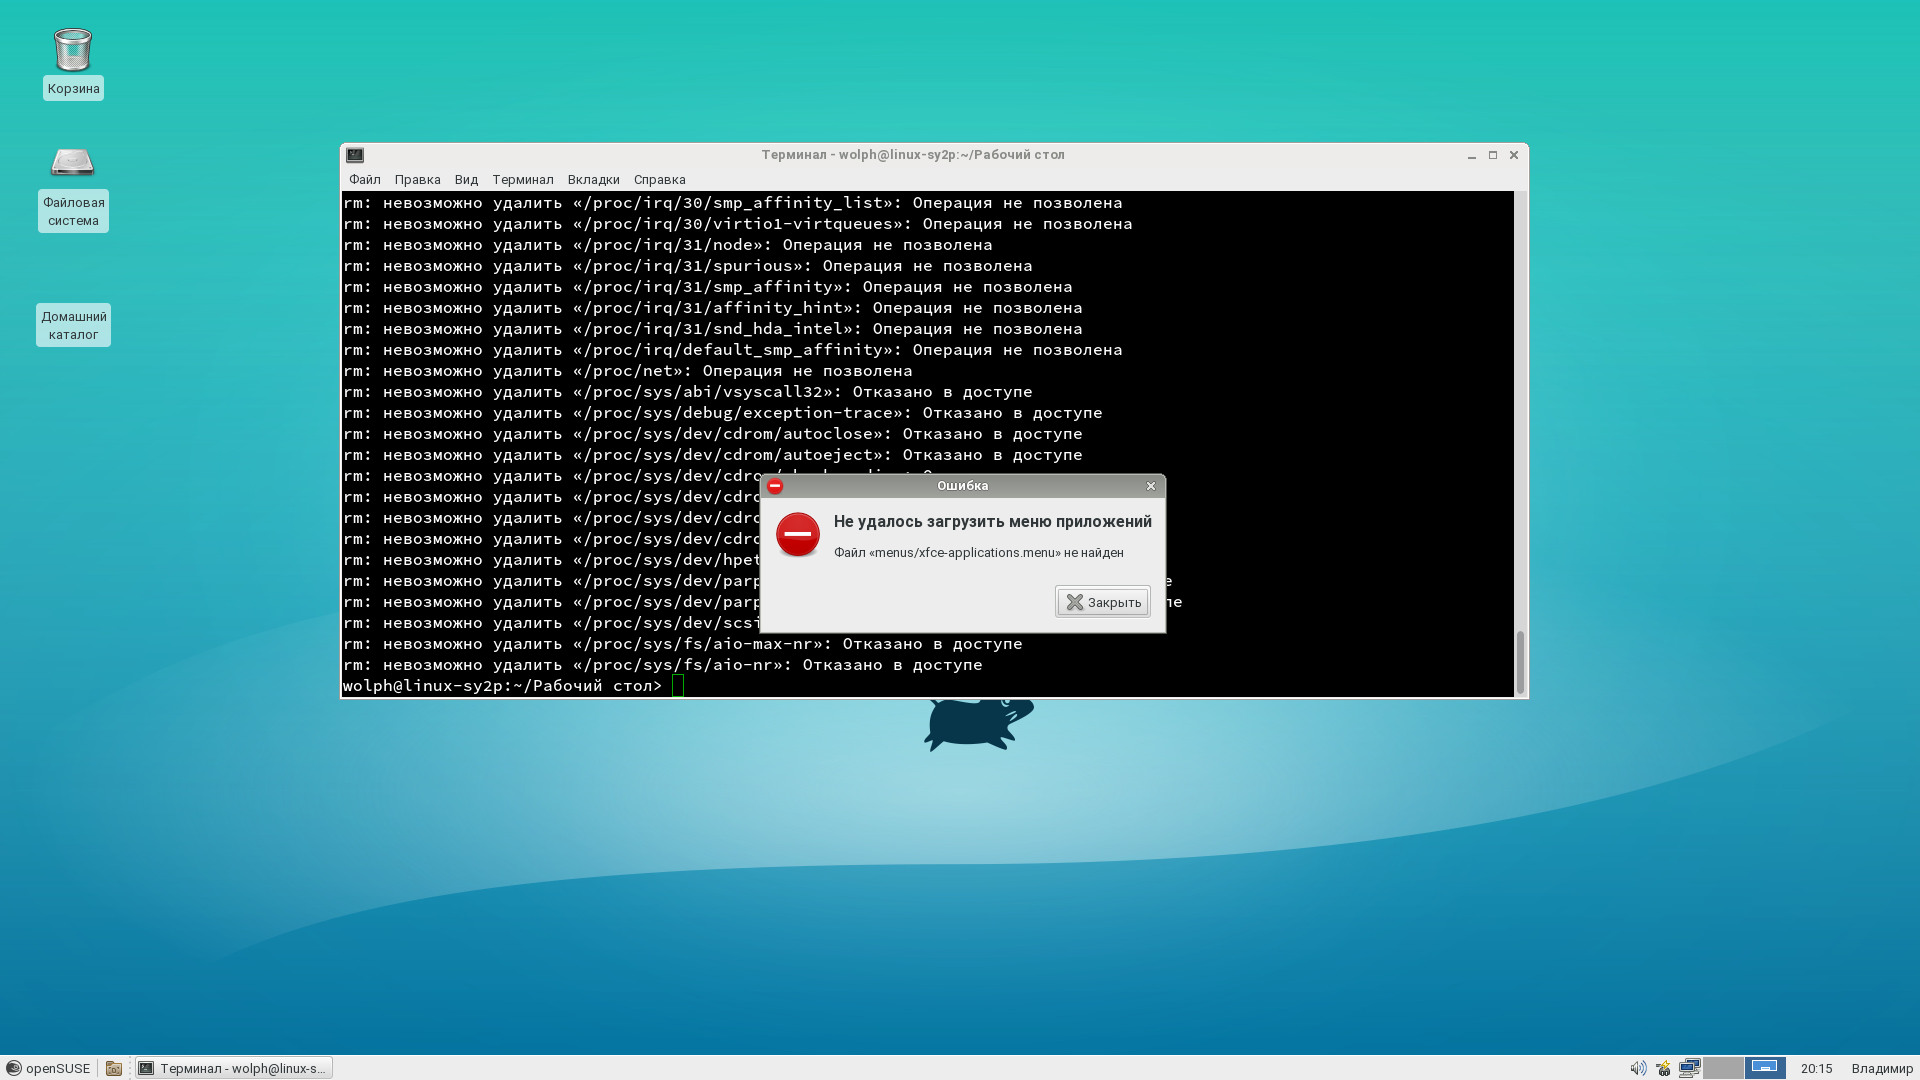
Task: Open the openSUSE applications menu
Action: [48, 1068]
